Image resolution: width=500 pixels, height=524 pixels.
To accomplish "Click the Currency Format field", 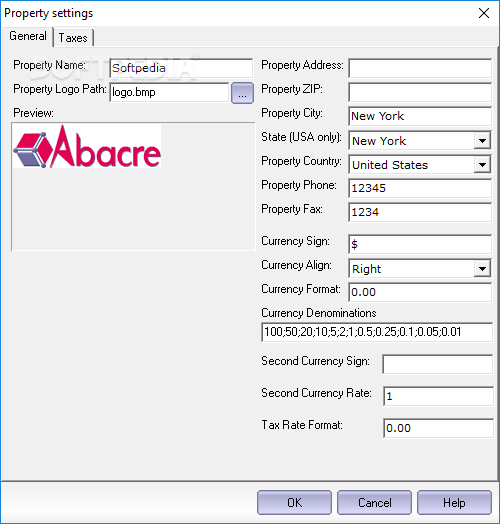I will pos(420,292).
